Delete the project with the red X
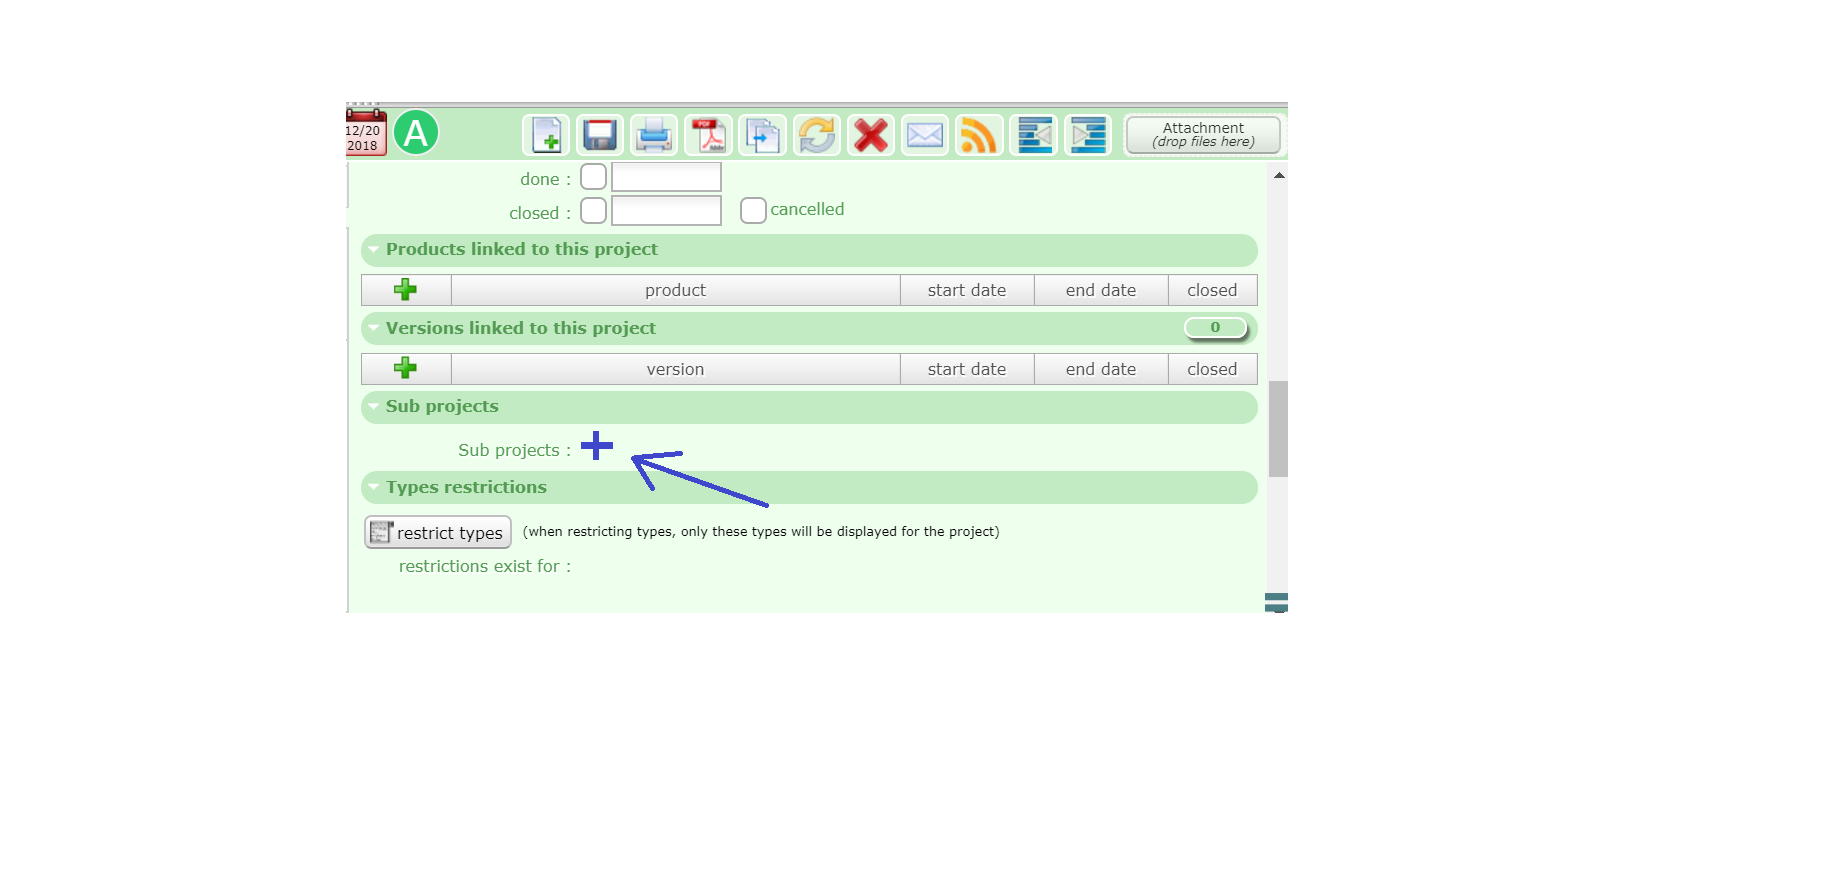Screen dimensions: 1827x878 [x=871, y=135]
